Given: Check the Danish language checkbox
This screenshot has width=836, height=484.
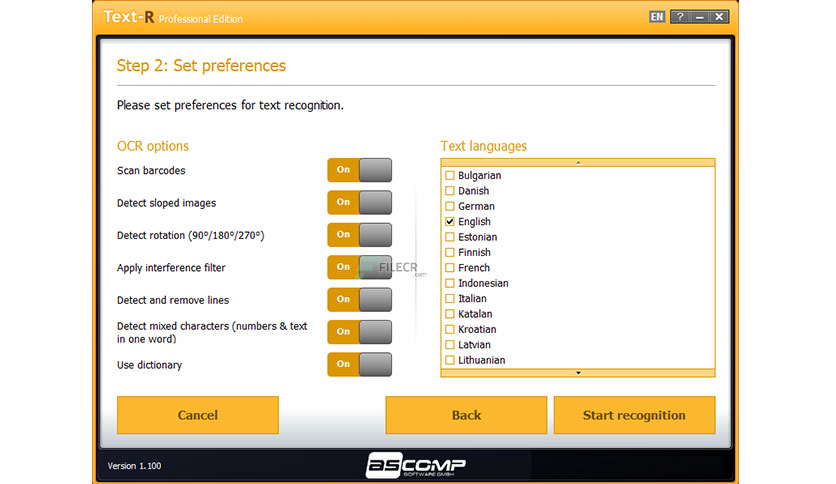Looking at the screenshot, I should (450, 191).
